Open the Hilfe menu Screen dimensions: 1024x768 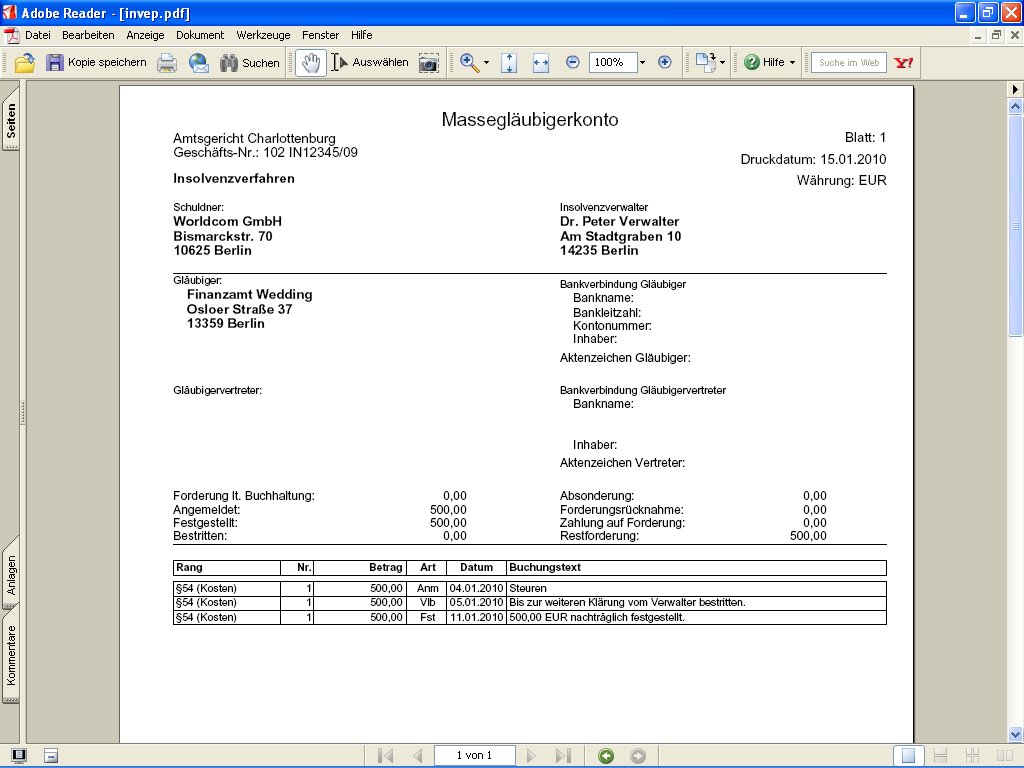pyautogui.click(x=361, y=35)
